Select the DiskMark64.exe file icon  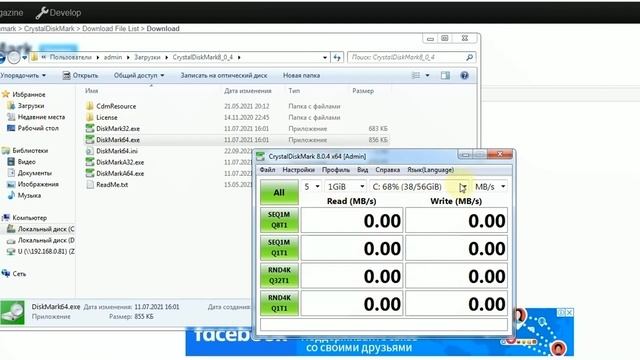coord(90,140)
